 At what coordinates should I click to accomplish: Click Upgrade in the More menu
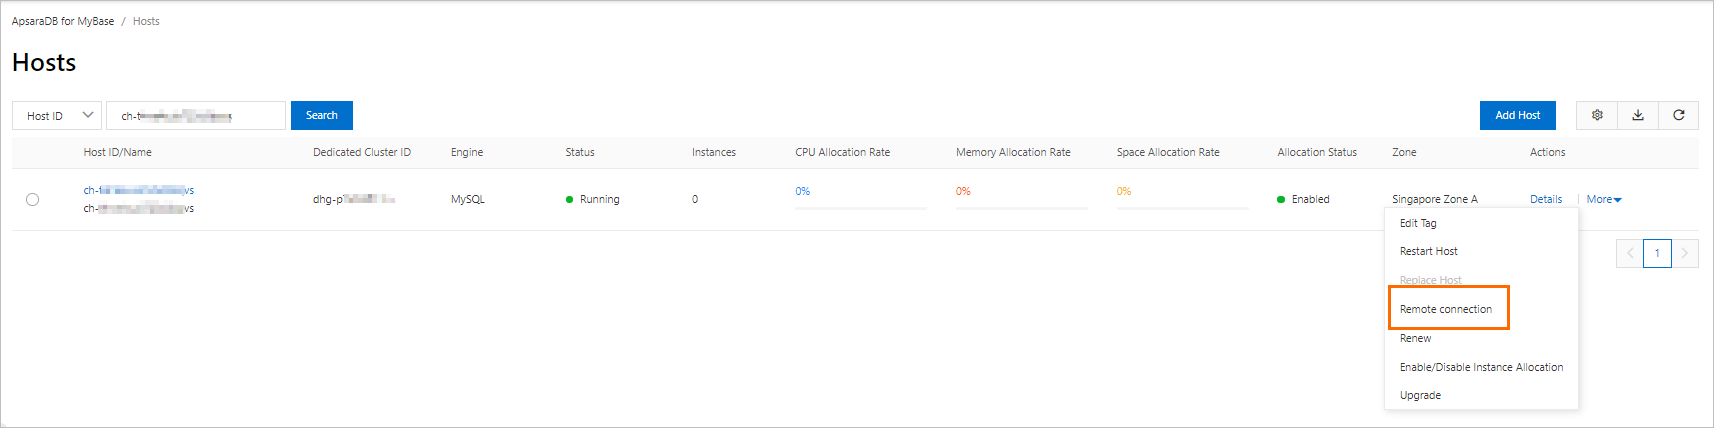pos(1420,395)
